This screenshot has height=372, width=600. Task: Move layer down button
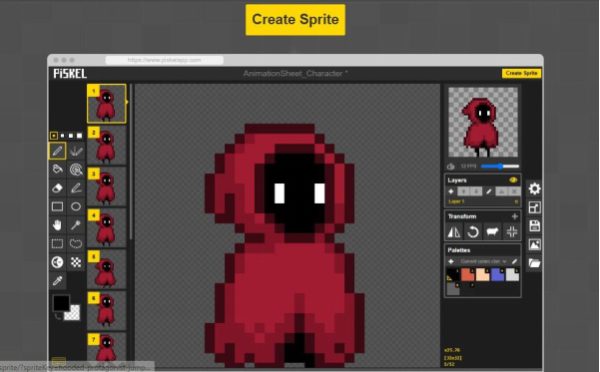coord(476,191)
